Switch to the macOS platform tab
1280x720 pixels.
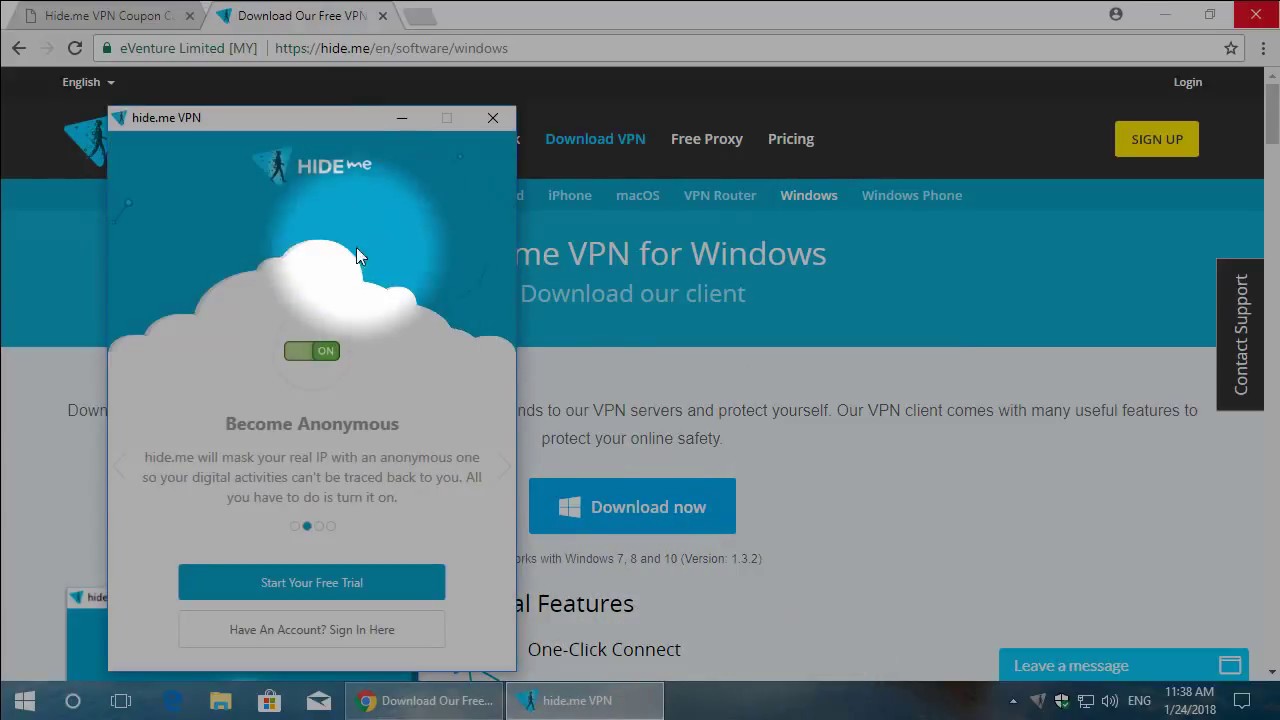click(638, 195)
